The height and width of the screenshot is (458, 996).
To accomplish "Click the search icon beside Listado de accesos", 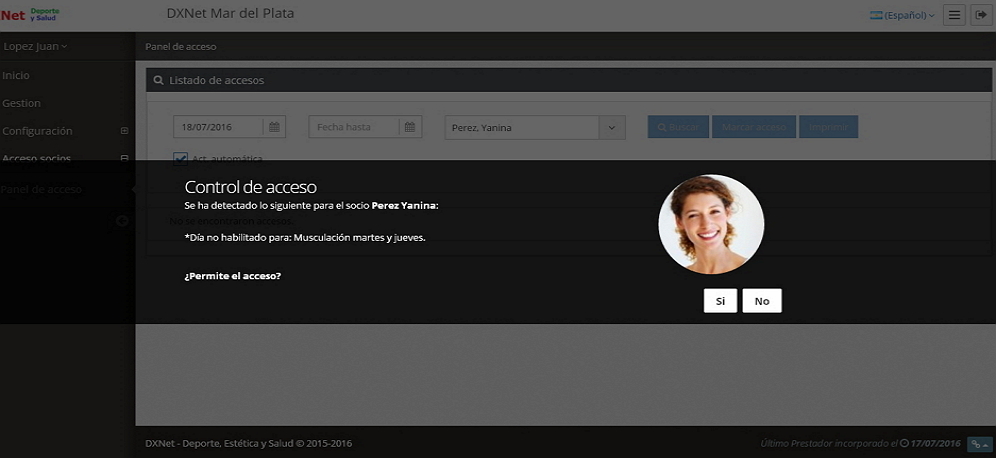I will pos(158,80).
